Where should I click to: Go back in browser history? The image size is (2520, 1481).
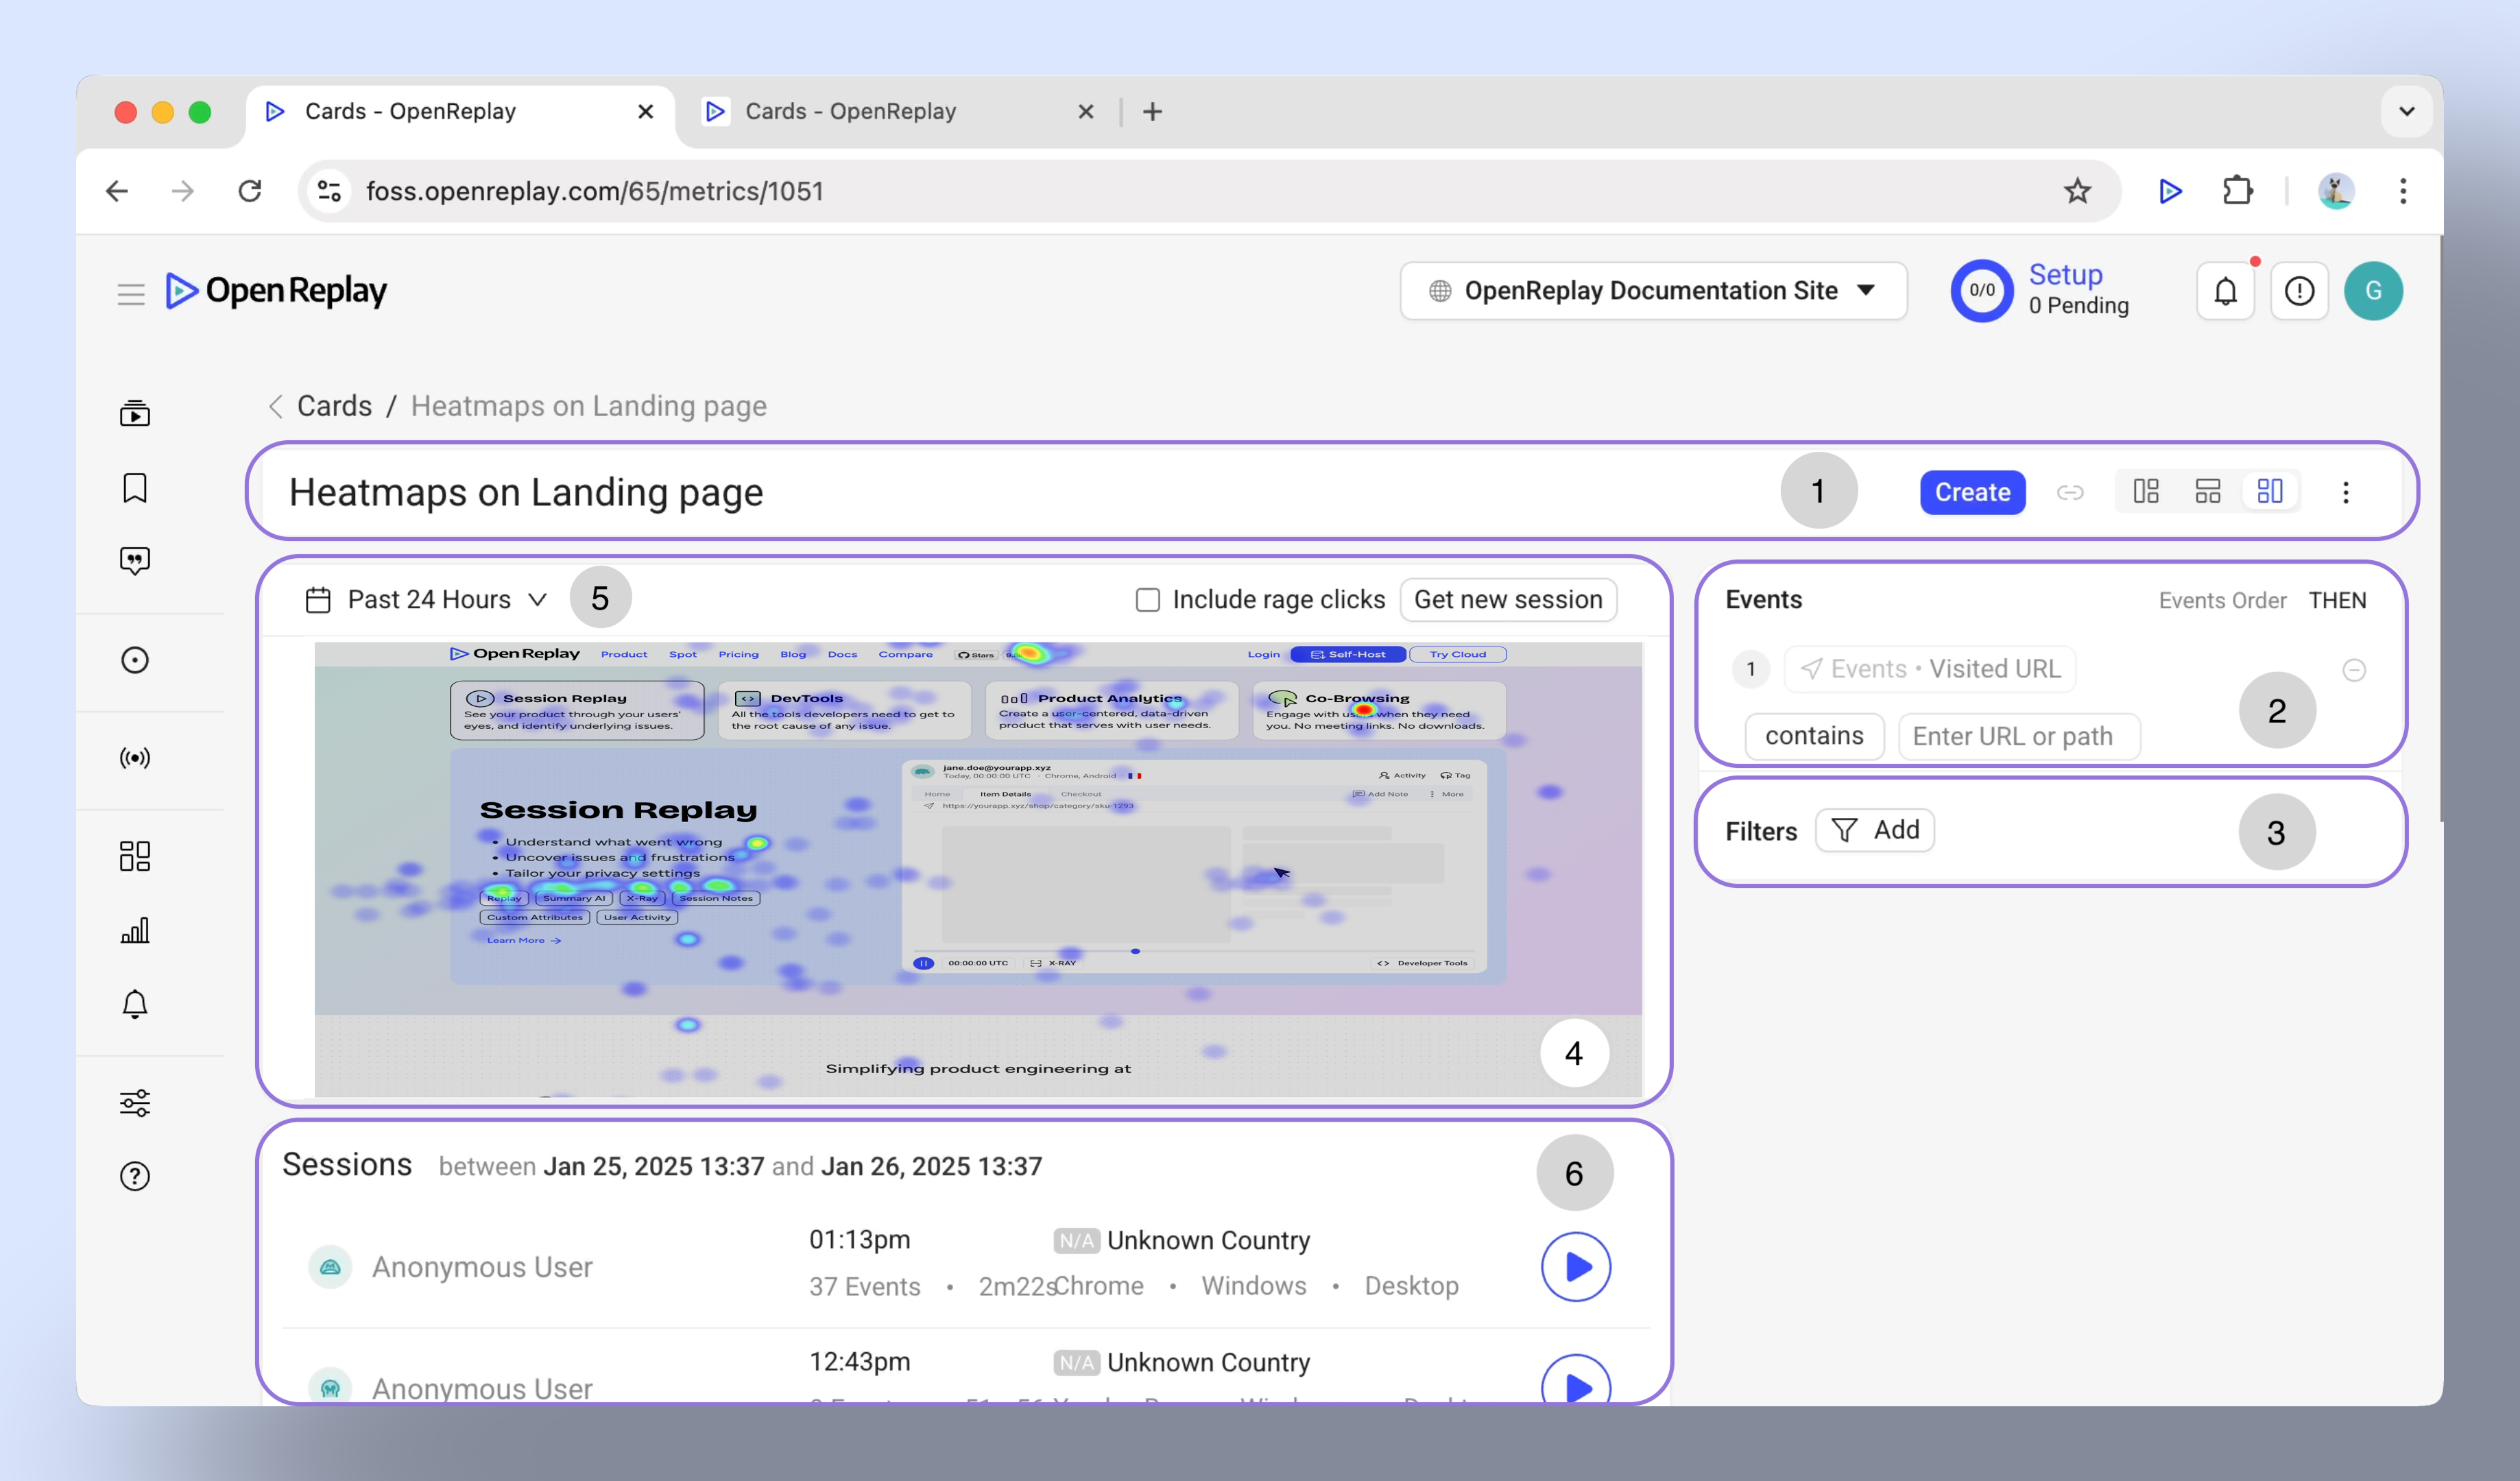pos(117,191)
